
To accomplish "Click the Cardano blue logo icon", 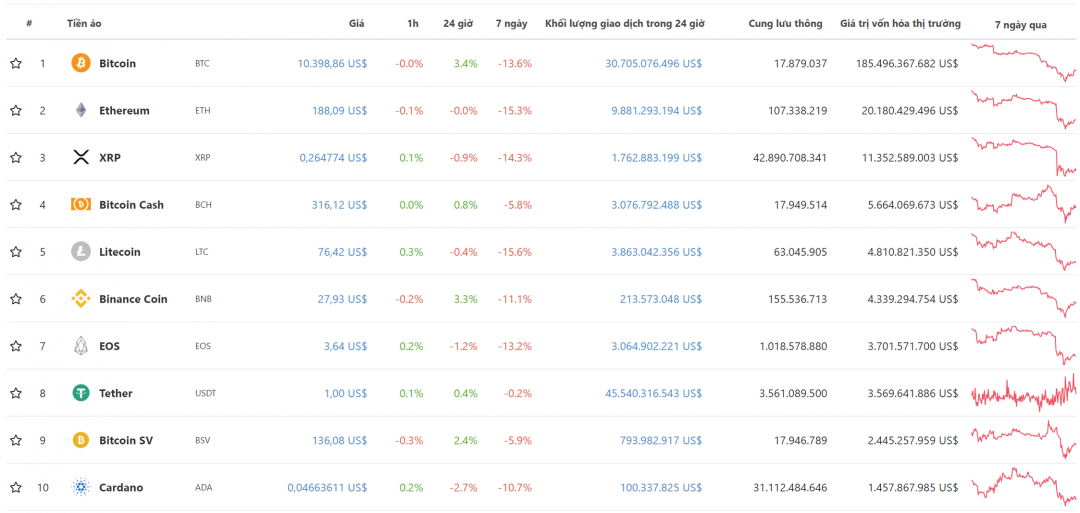I will click(x=81, y=488).
